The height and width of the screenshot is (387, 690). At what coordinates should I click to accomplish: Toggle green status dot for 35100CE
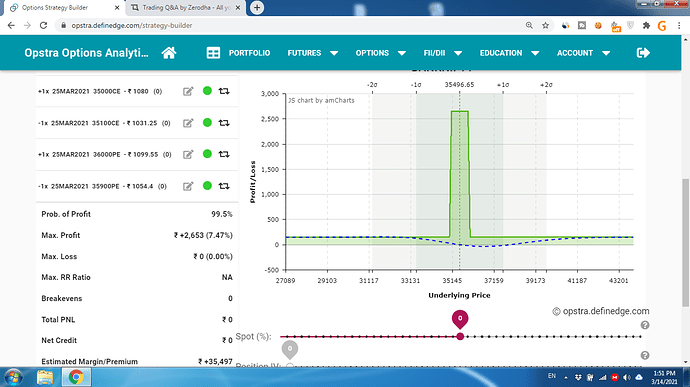click(x=207, y=122)
